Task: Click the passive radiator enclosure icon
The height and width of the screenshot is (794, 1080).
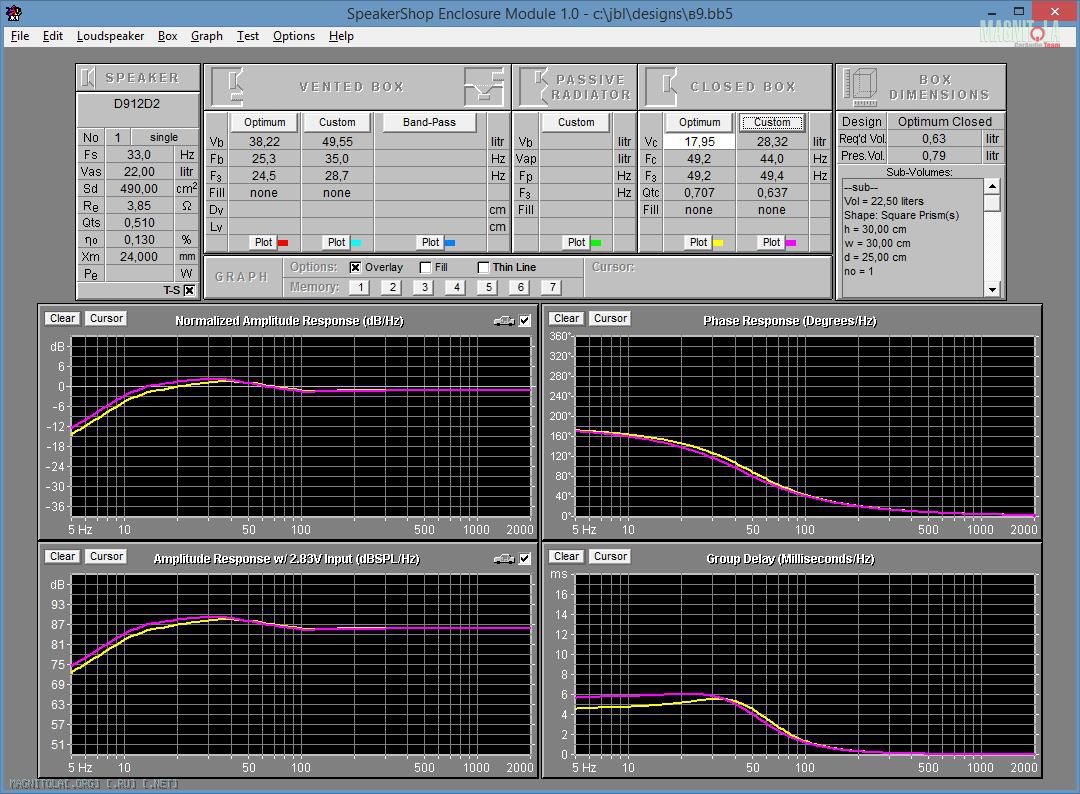Action: point(534,87)
